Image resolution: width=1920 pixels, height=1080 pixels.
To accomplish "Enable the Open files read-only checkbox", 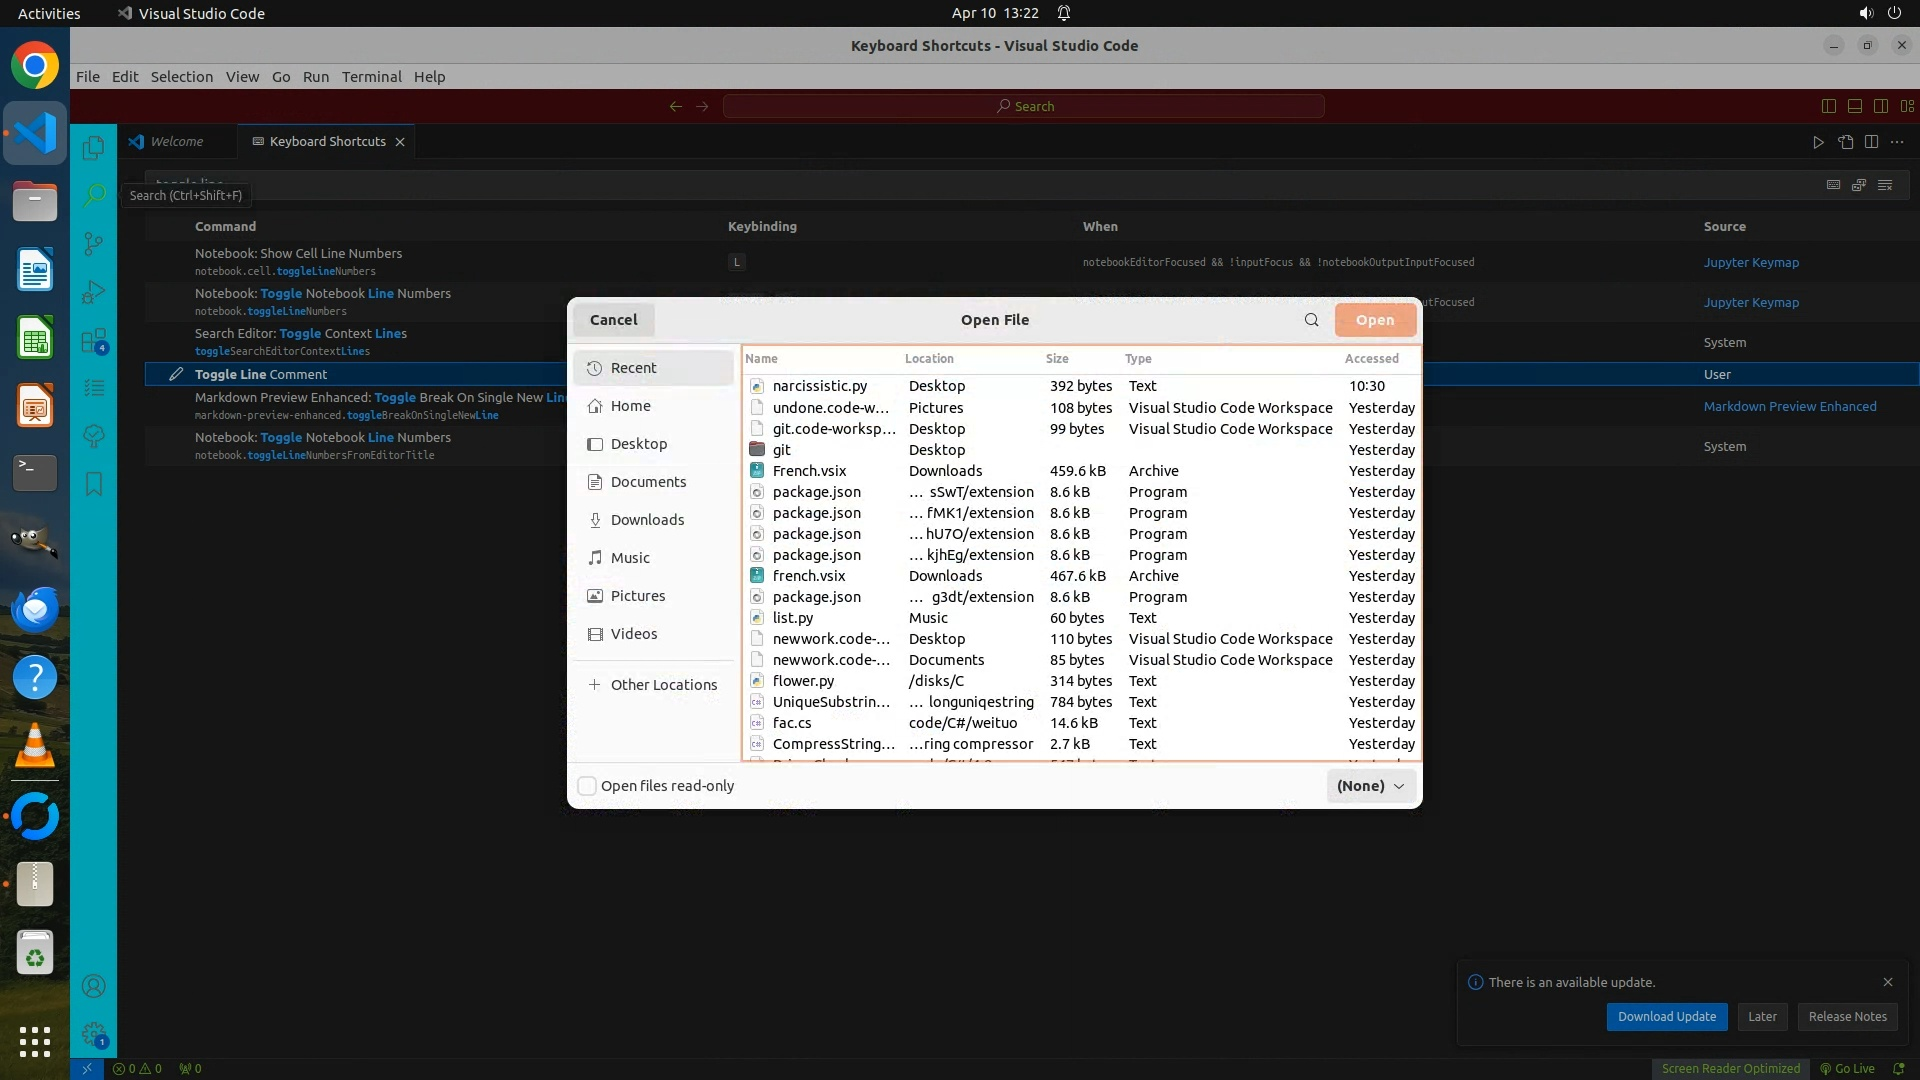I will pos(587,786).
